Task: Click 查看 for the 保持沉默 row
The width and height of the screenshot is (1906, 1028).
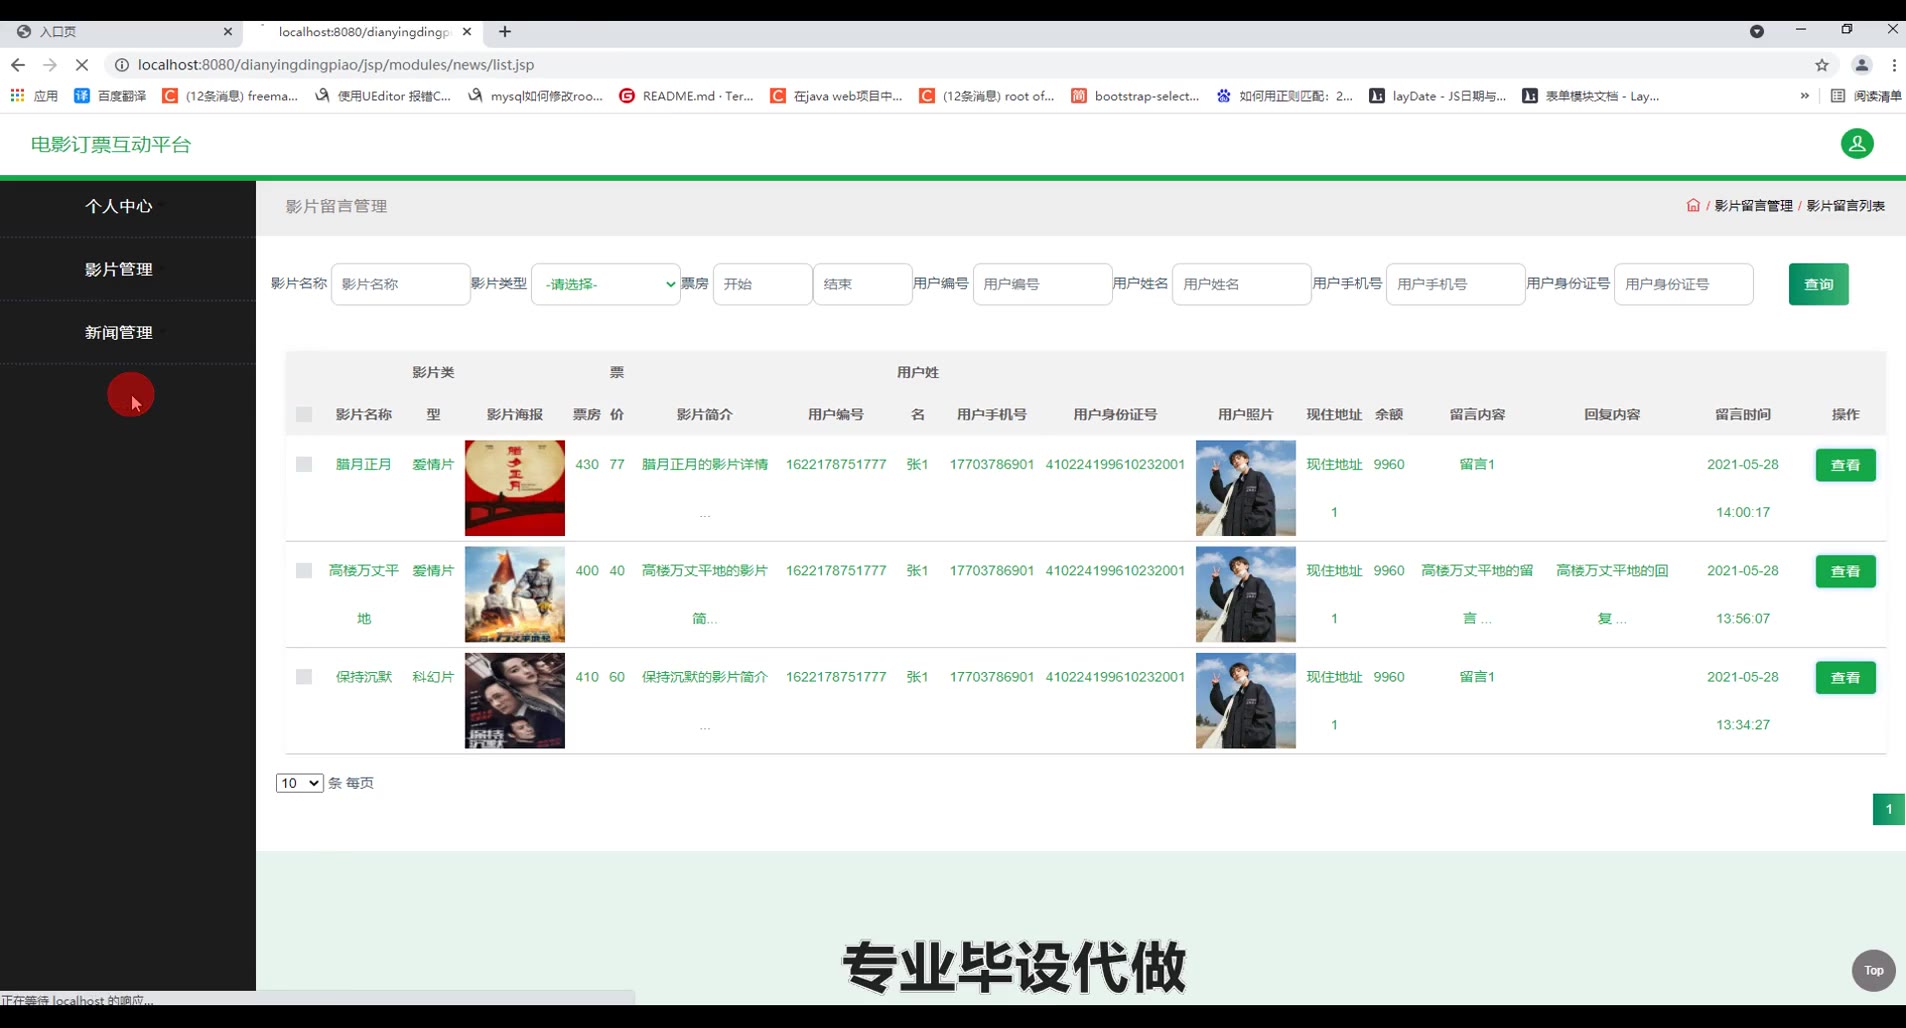Action: (1845, 677)
